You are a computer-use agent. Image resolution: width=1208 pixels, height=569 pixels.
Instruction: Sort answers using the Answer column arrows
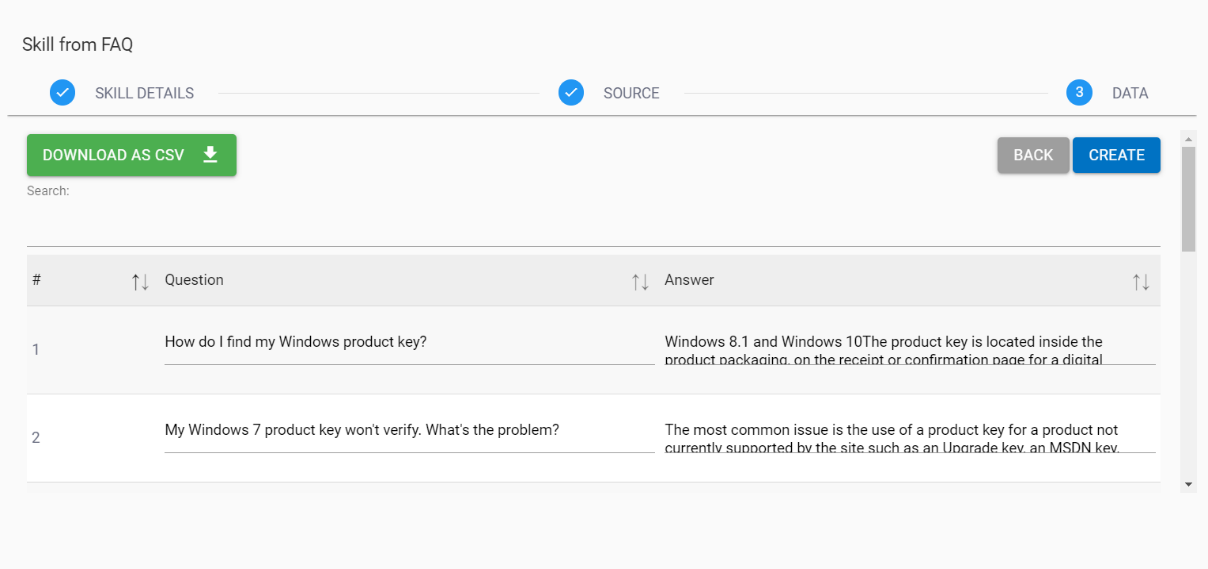pyautogui.click(x=1140, y=282)
